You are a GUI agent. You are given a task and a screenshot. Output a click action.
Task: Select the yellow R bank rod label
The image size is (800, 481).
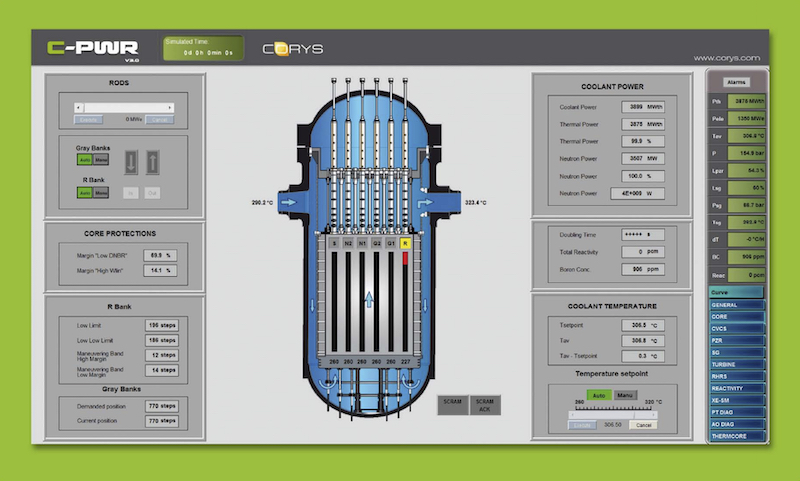point(405,242)
